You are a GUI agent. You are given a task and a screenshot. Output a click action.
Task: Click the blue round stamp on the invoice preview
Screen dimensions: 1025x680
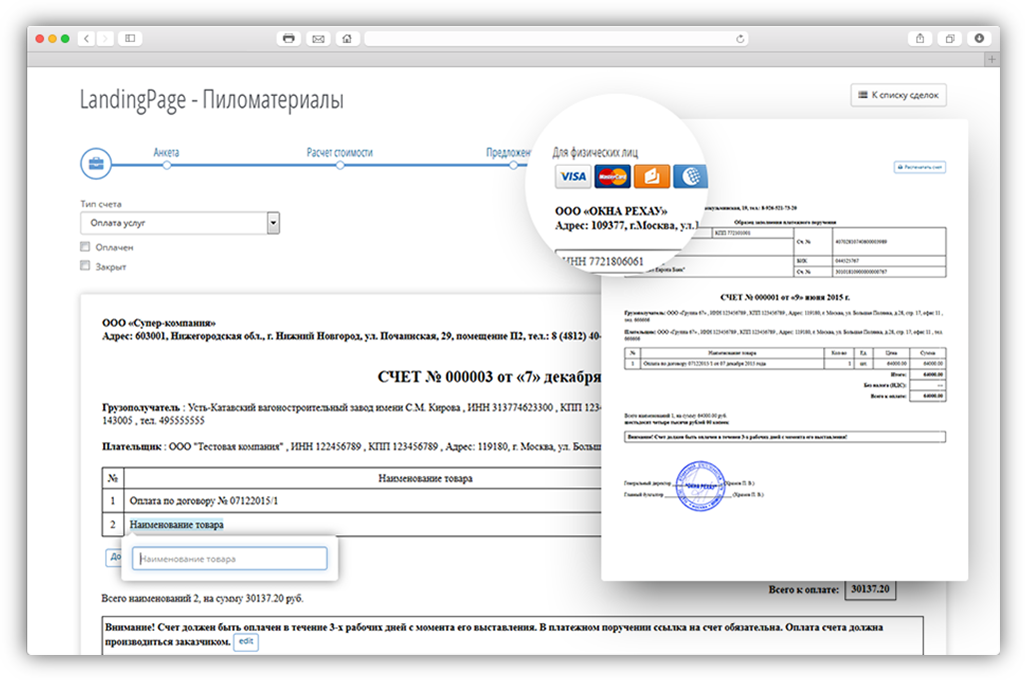700,486
